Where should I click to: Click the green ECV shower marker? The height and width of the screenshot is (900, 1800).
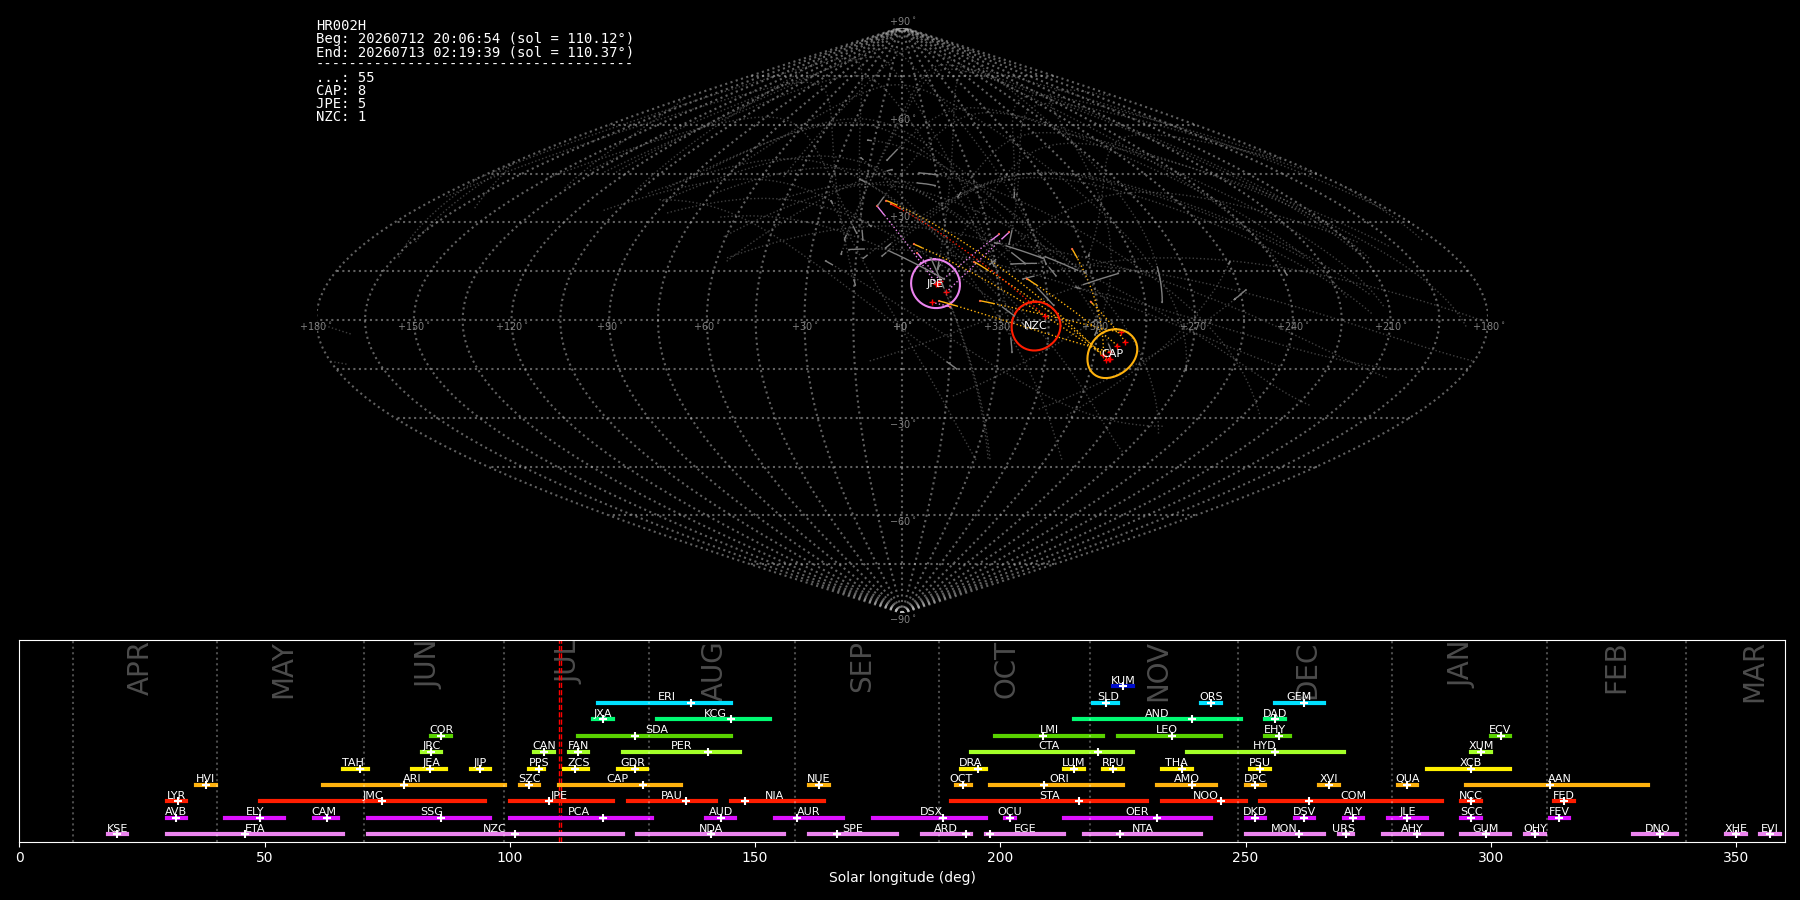click(1500, 736)
